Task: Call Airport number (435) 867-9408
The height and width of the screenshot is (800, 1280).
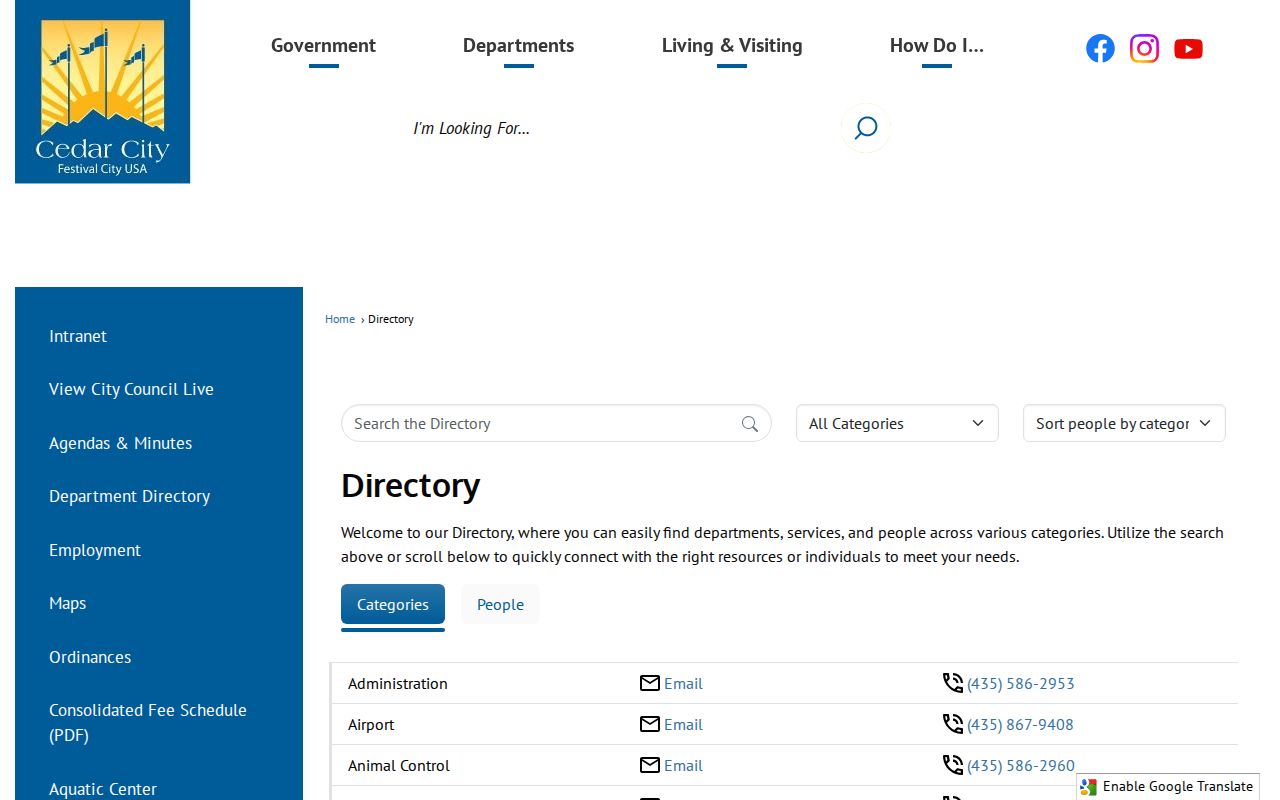Action: (x=1020, y=724)
